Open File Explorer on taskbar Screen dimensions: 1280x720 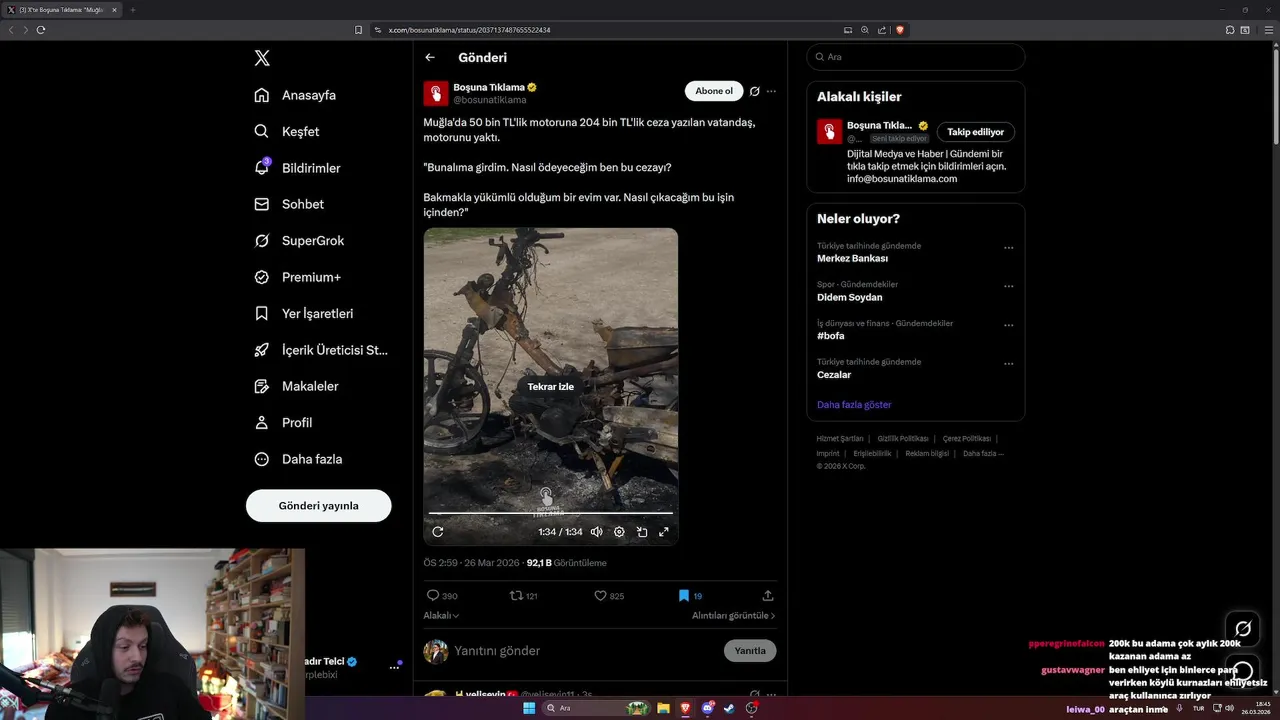click(663, 708)
